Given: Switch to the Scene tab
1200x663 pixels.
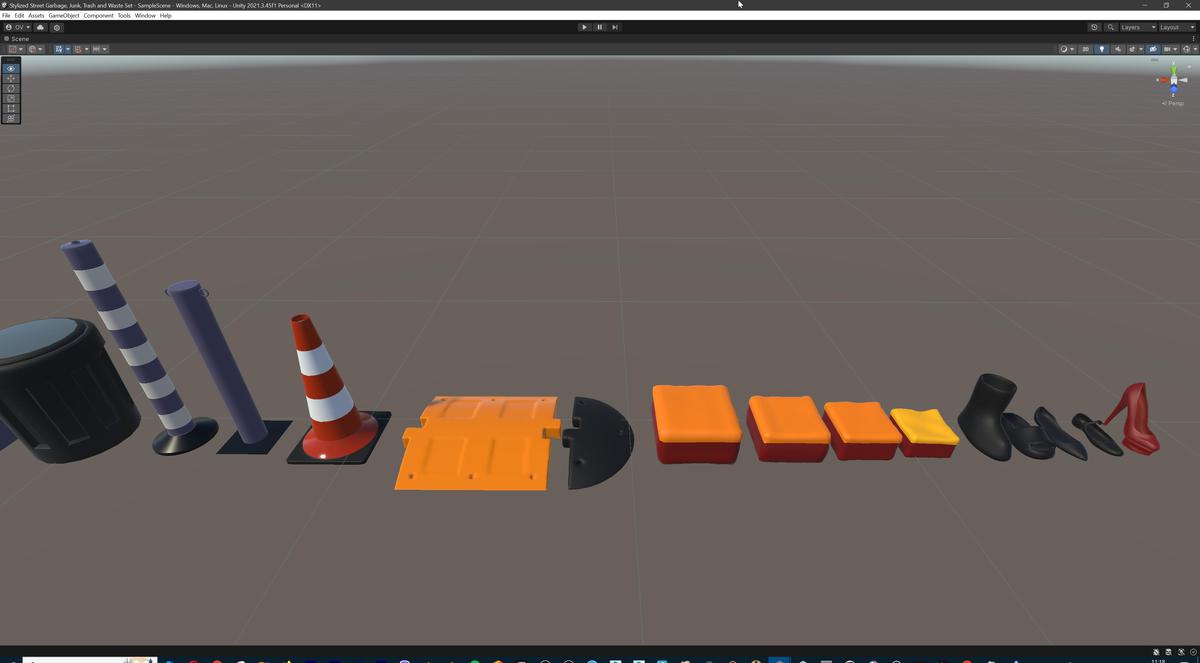Looking at the screenshot, I should [x=16, y=38].
